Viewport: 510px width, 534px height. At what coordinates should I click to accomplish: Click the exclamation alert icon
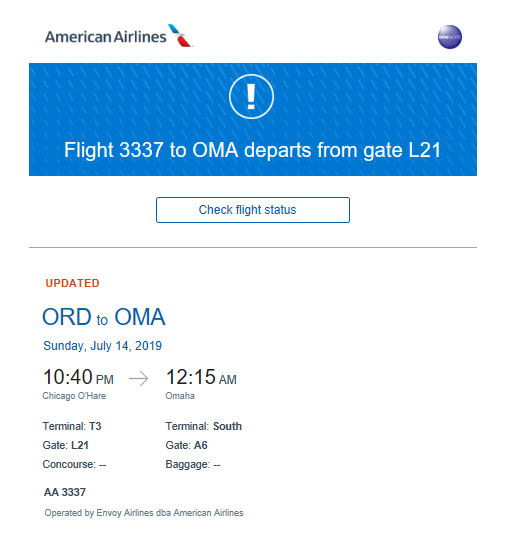tap(251, 96)
